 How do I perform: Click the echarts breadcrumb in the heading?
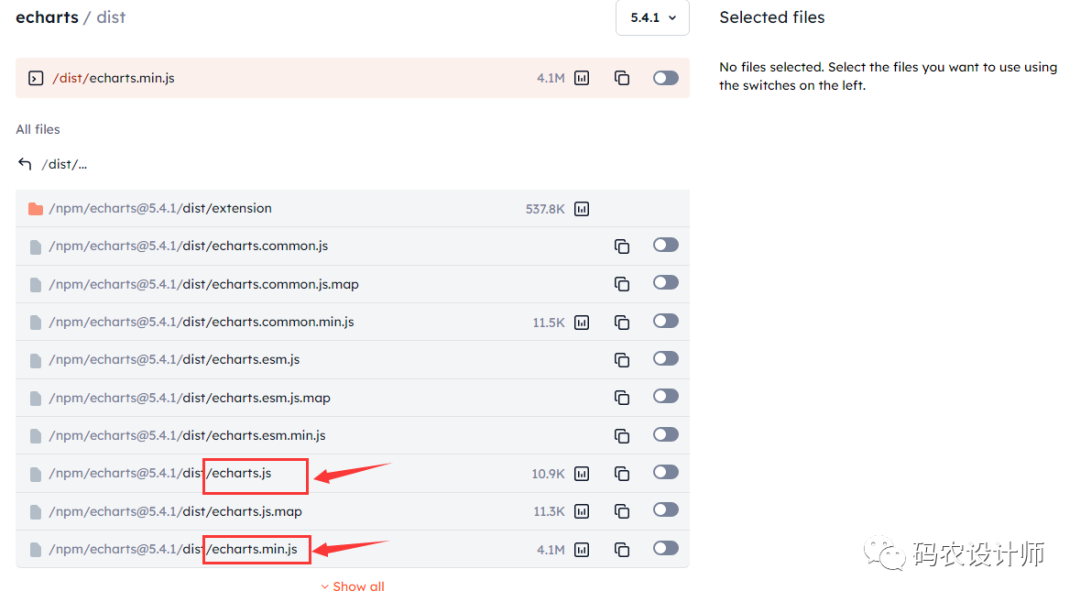(47, 18)
